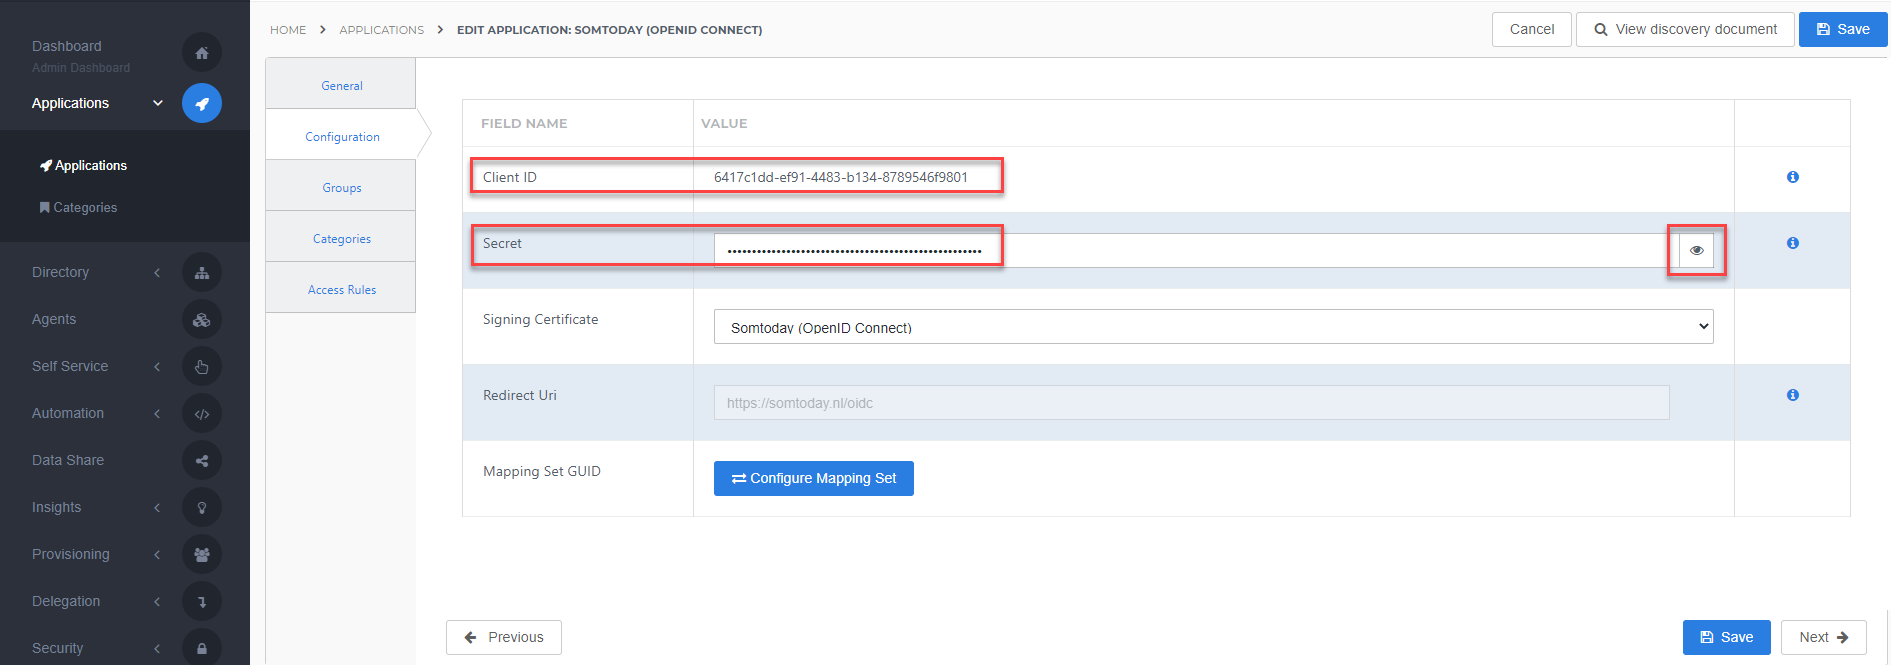Viewport: 1891px width, 665px height.
Task: Expand the Delegation menu
Action: [x=157, y=602]
